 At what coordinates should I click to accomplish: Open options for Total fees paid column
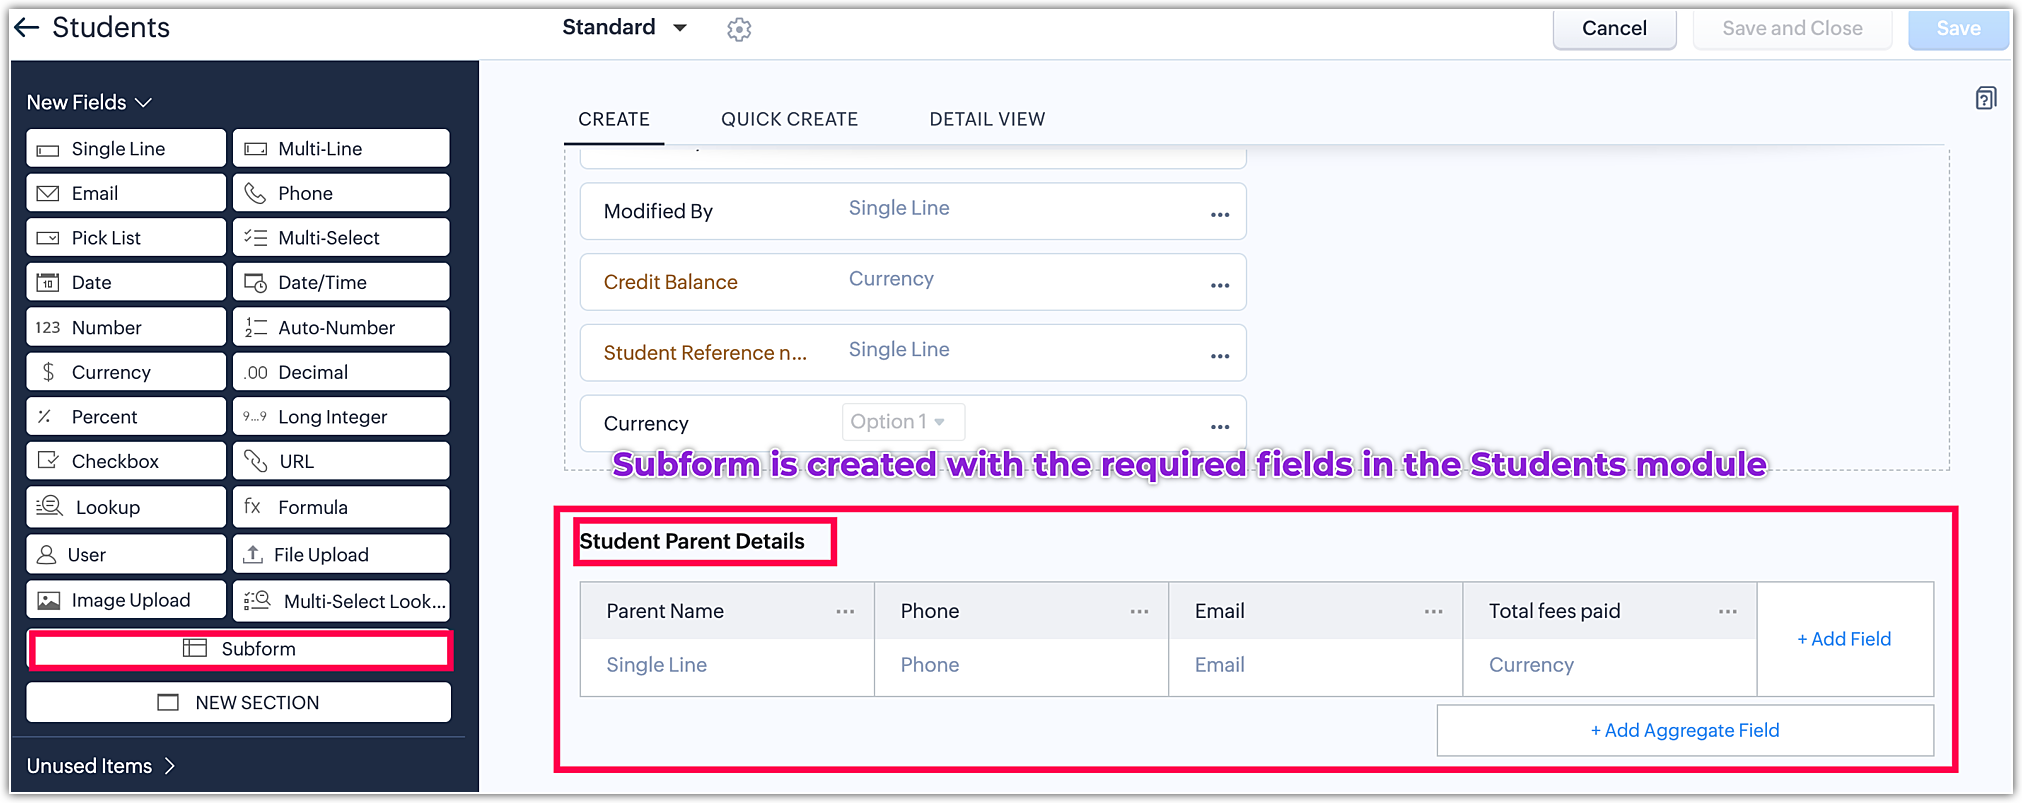pyautogui.click(x=1727, y=611)
